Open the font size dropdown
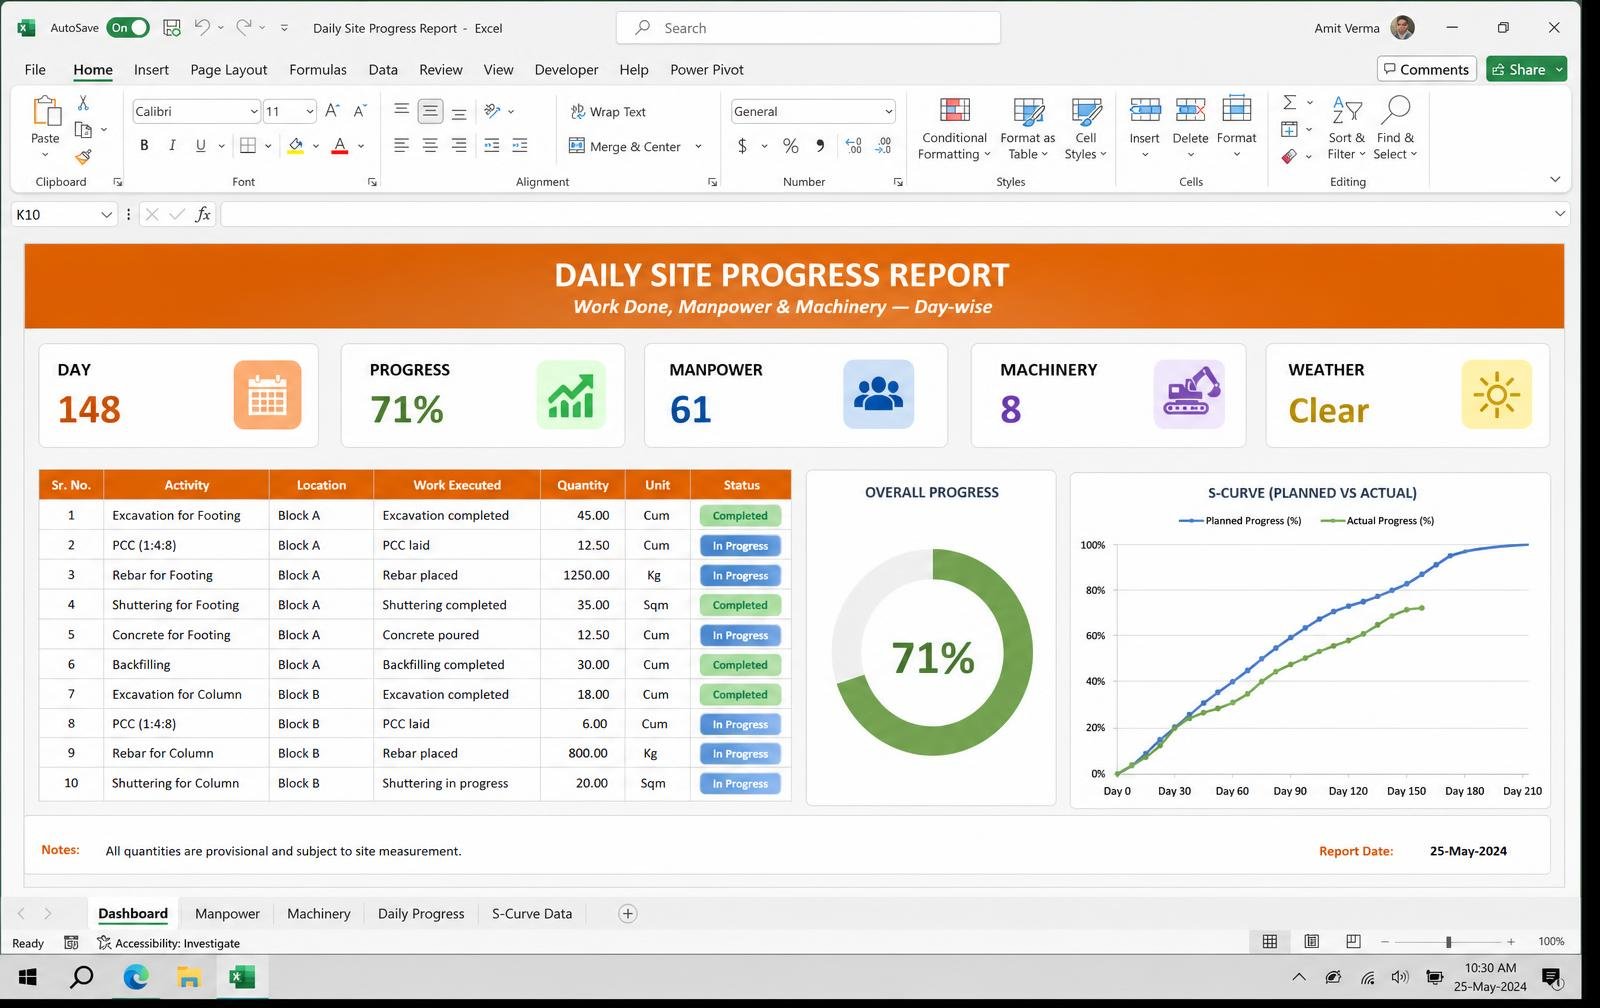 point(309,111)
